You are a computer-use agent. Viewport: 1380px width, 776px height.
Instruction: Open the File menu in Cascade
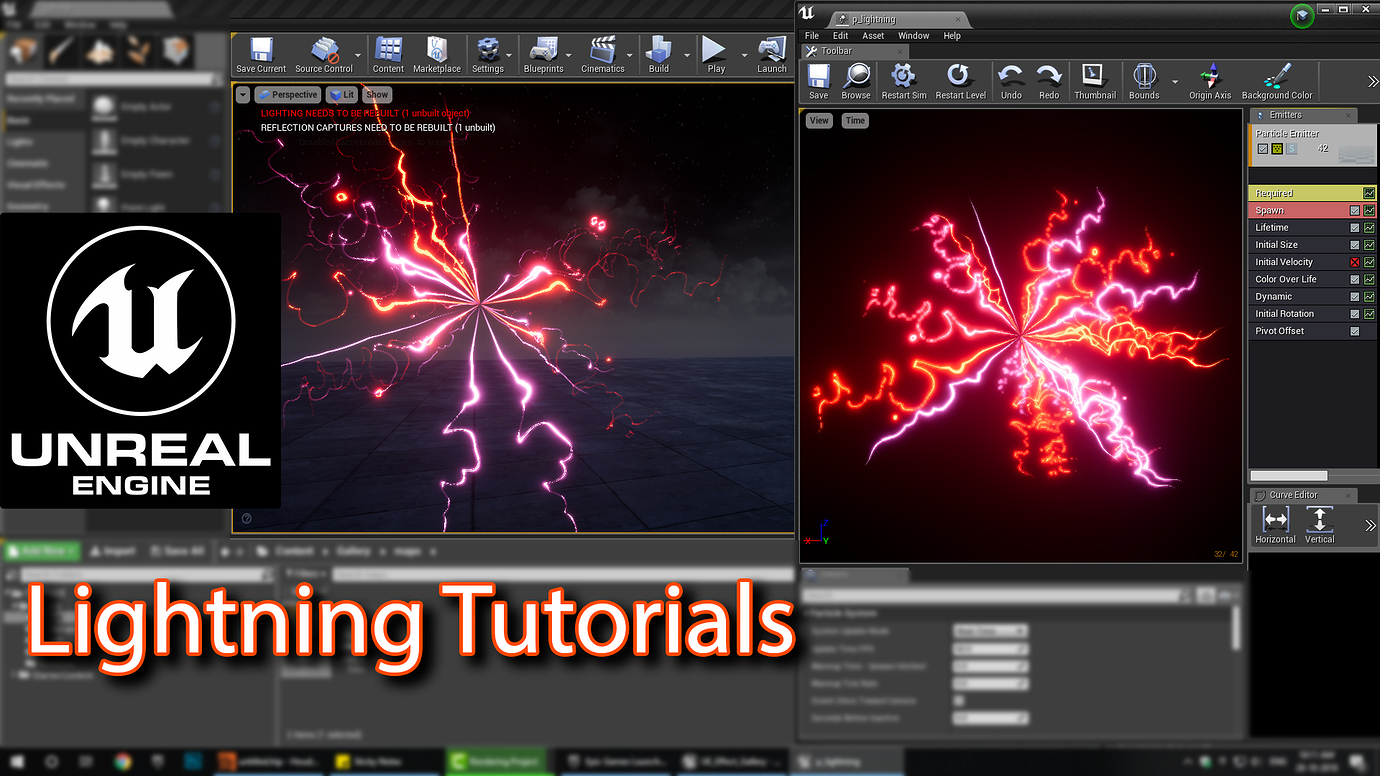click(x=812, y=36)
